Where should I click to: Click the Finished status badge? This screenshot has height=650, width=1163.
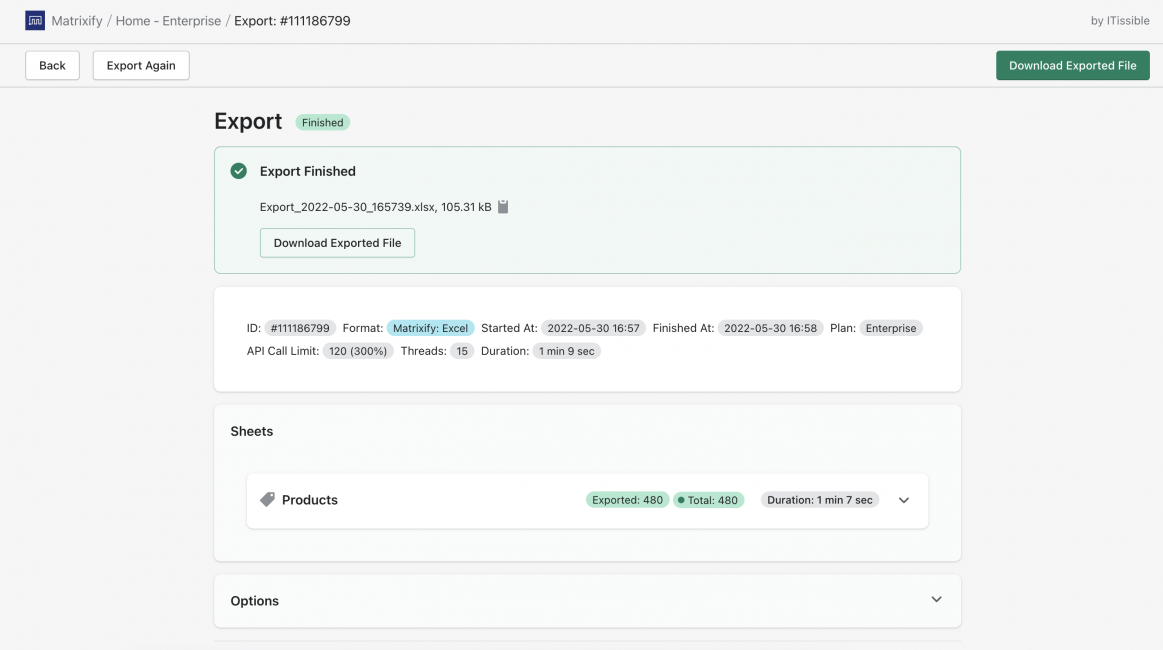(322, 122)
